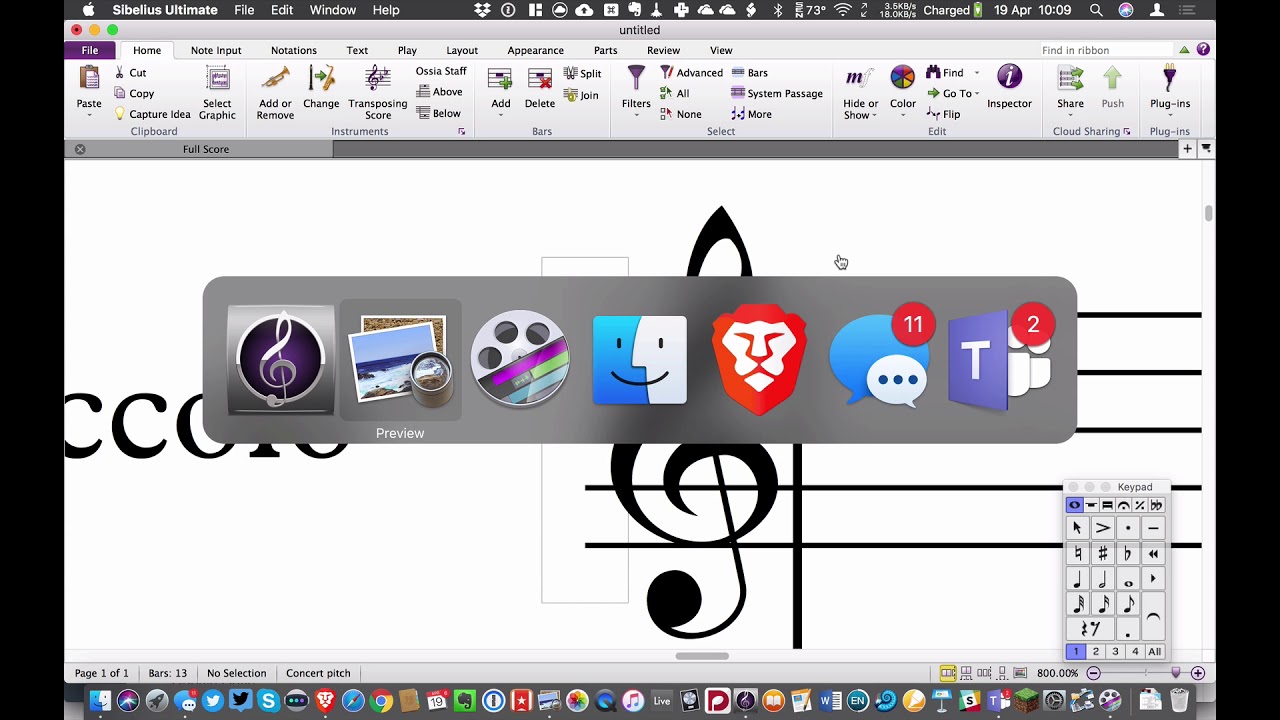
Task: Click Ossia Staff Above button
Action: pyautogui.click(x=440, y=92)
